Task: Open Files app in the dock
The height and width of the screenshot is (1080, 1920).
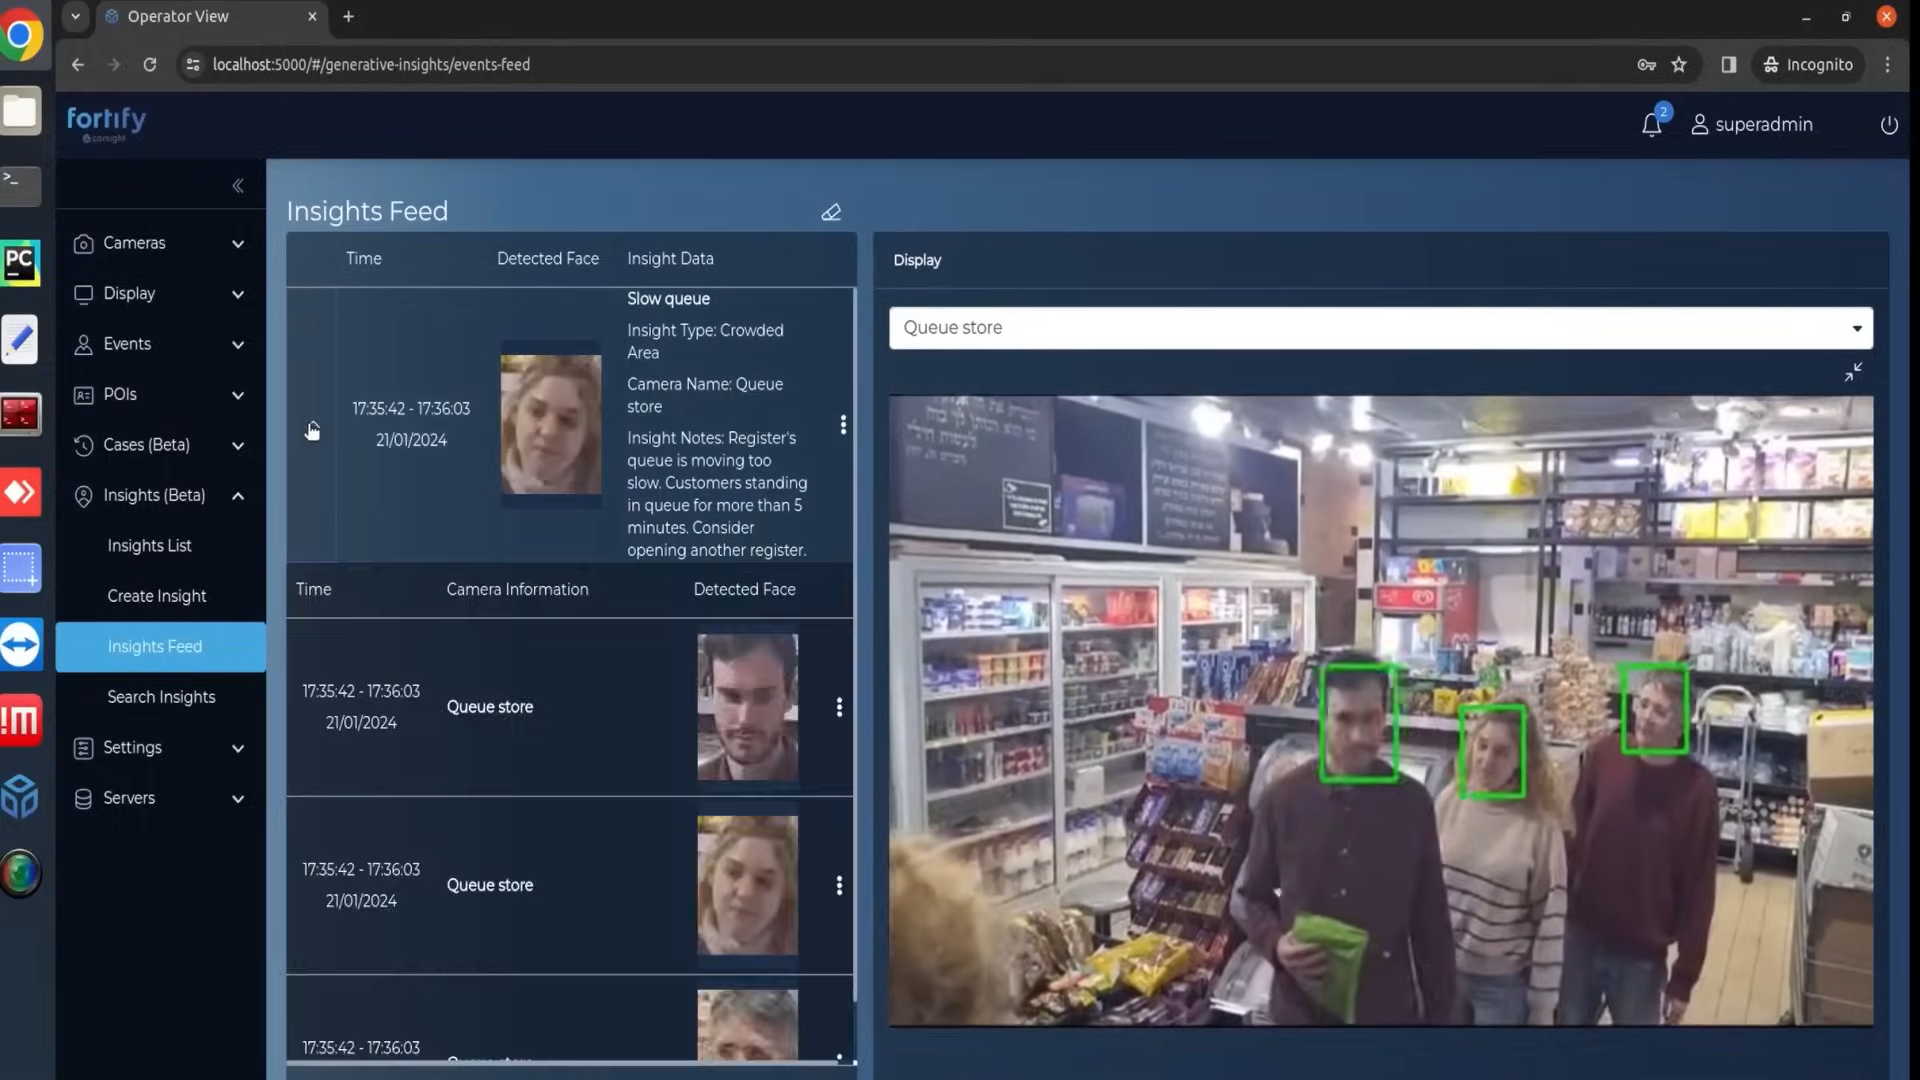Action: pos(20,111)
